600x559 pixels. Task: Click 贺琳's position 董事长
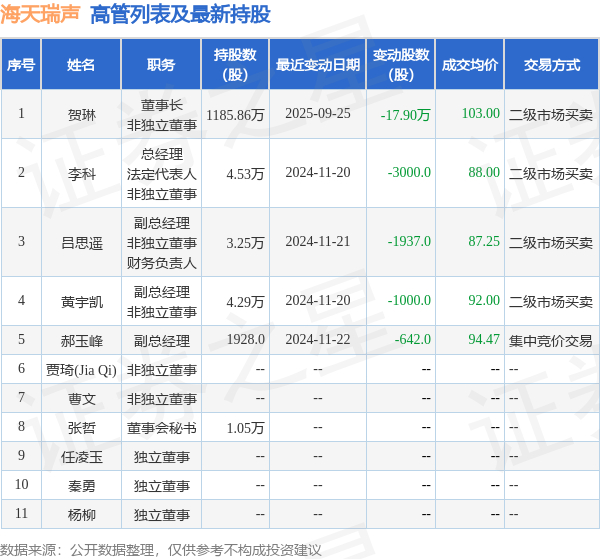click(x=161, y=105)
